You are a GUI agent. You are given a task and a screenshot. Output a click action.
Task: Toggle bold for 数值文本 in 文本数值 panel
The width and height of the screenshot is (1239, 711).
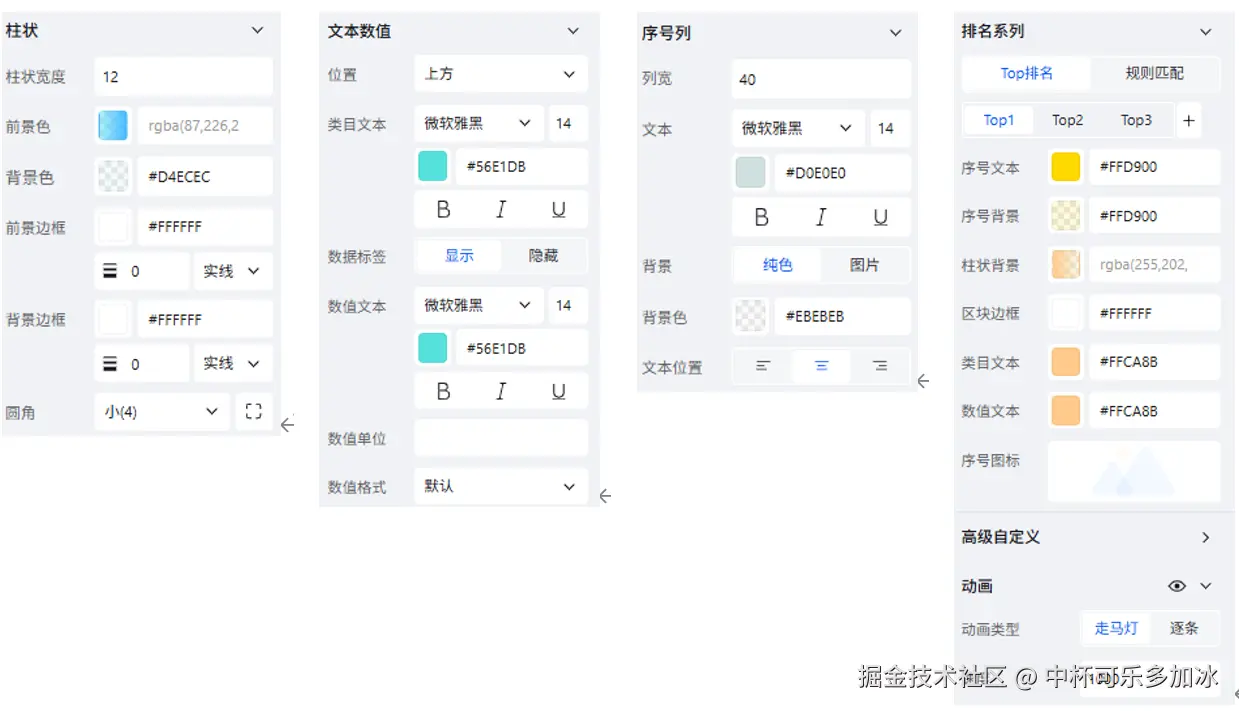pyautogui.click(x=443, y=392)
